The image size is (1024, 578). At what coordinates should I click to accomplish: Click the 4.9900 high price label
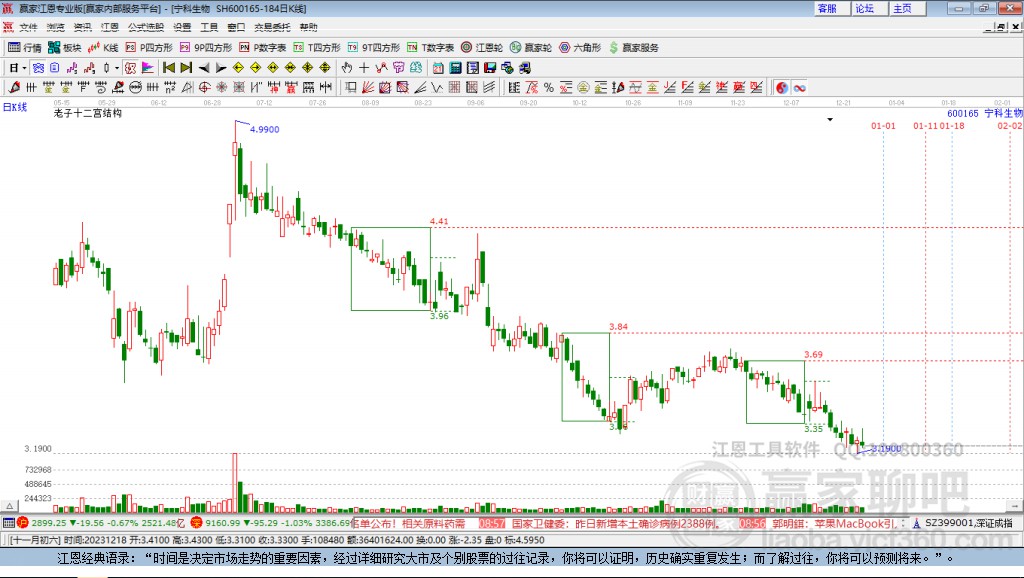tap(264, 129)
